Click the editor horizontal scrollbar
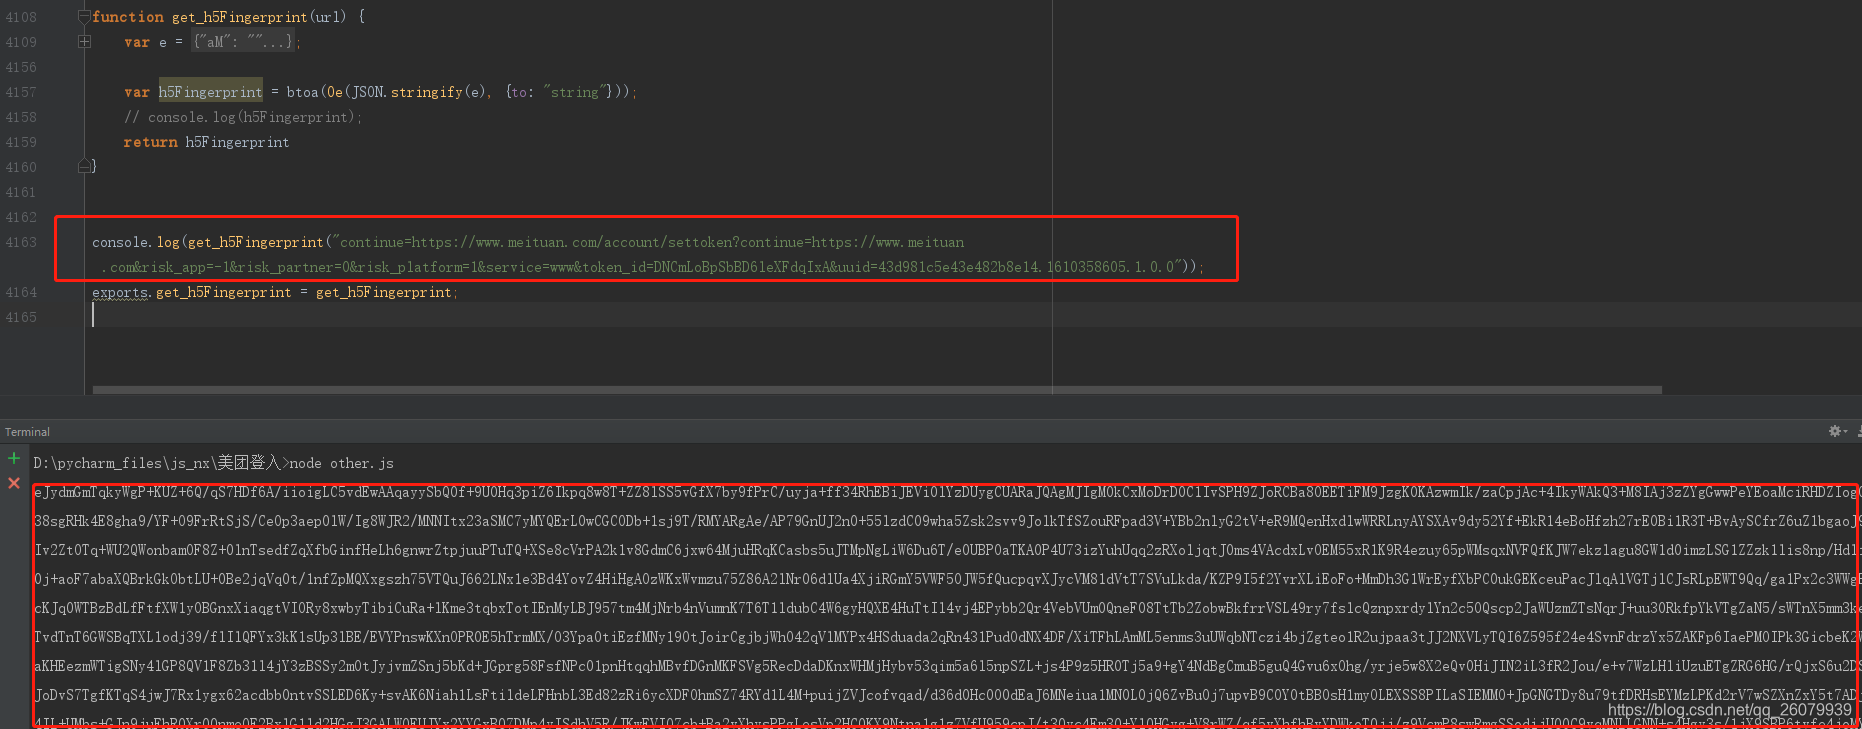 point(877,390)
